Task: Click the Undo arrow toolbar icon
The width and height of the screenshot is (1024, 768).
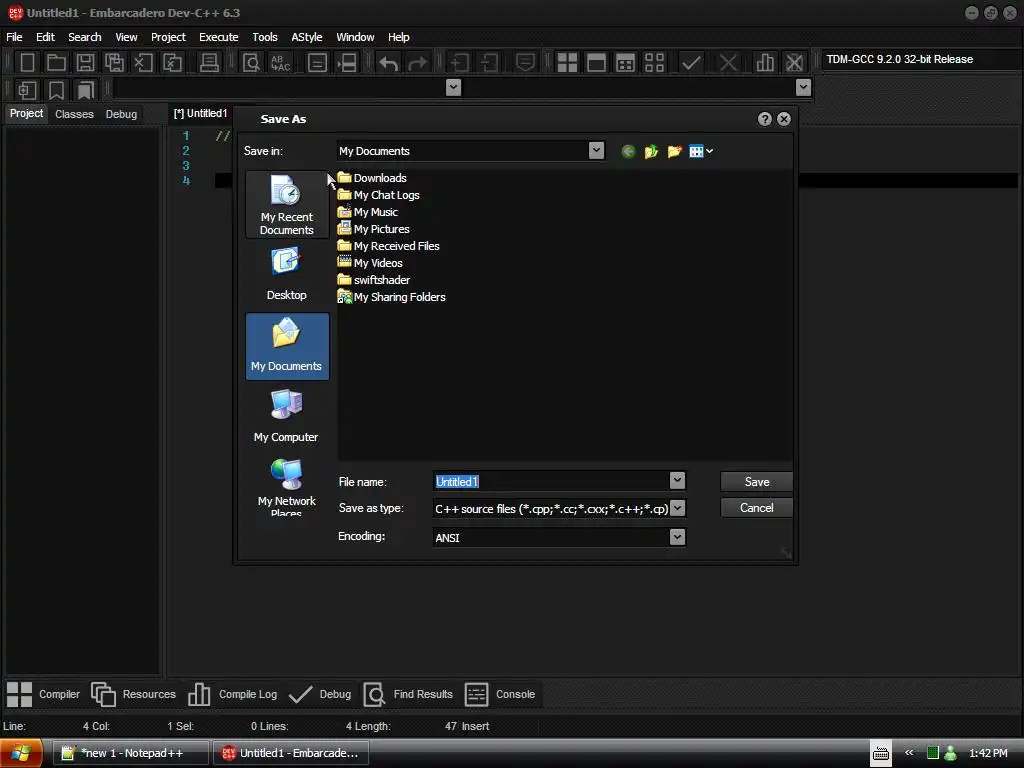Action: [x=389, y=63]
